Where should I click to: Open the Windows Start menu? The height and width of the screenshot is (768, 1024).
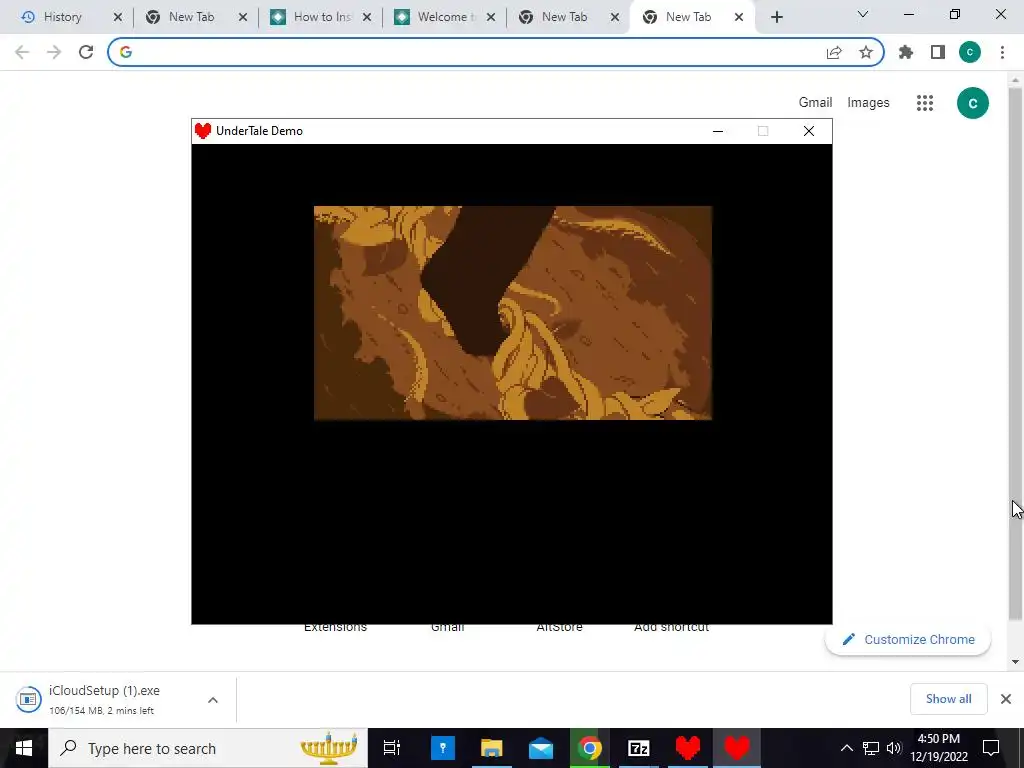point(24,748)
